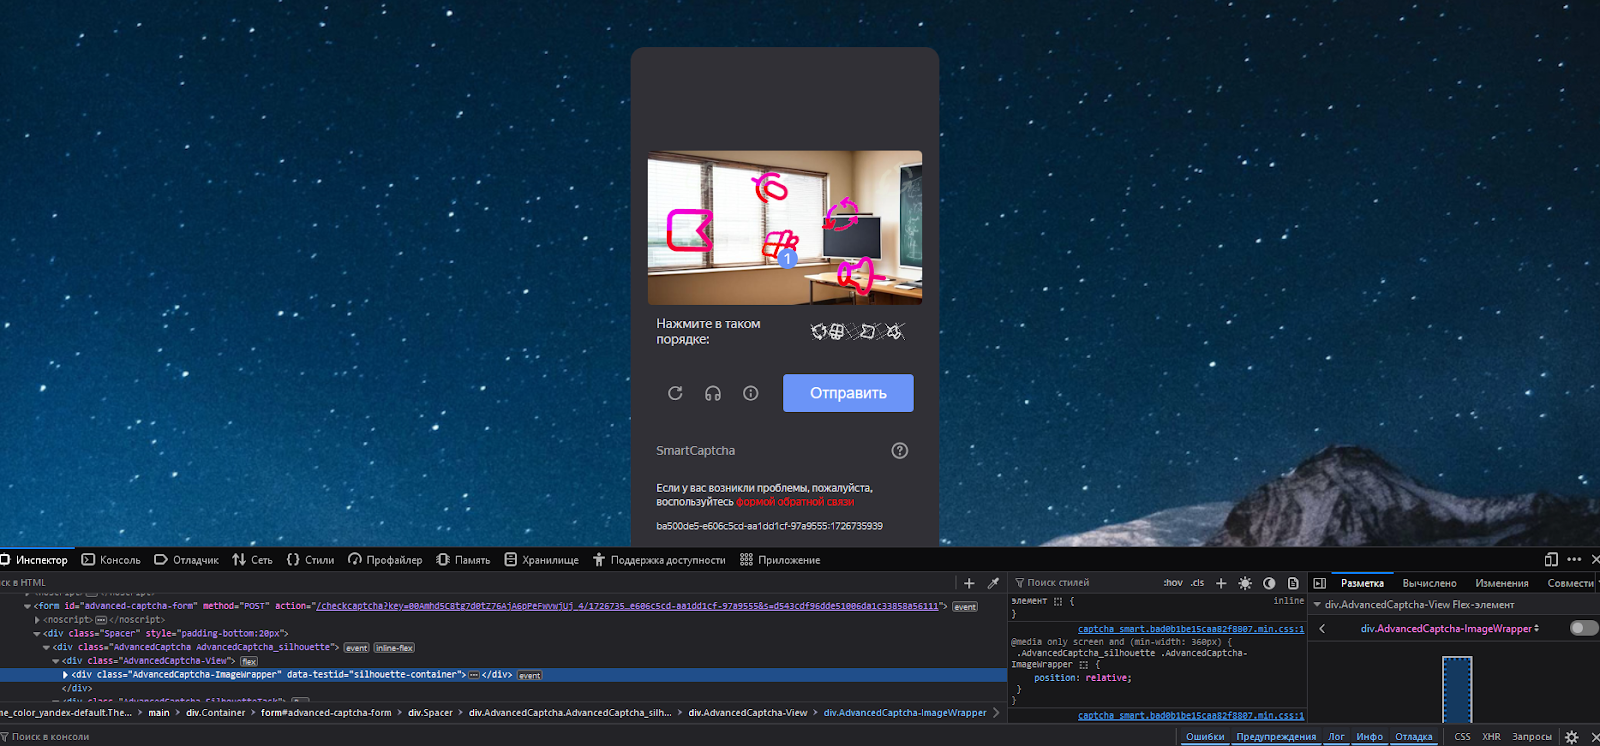Viewport: 1600px width, 746px height.
Task: Open the форма обратной связи link
Action: tap(795, 502)
